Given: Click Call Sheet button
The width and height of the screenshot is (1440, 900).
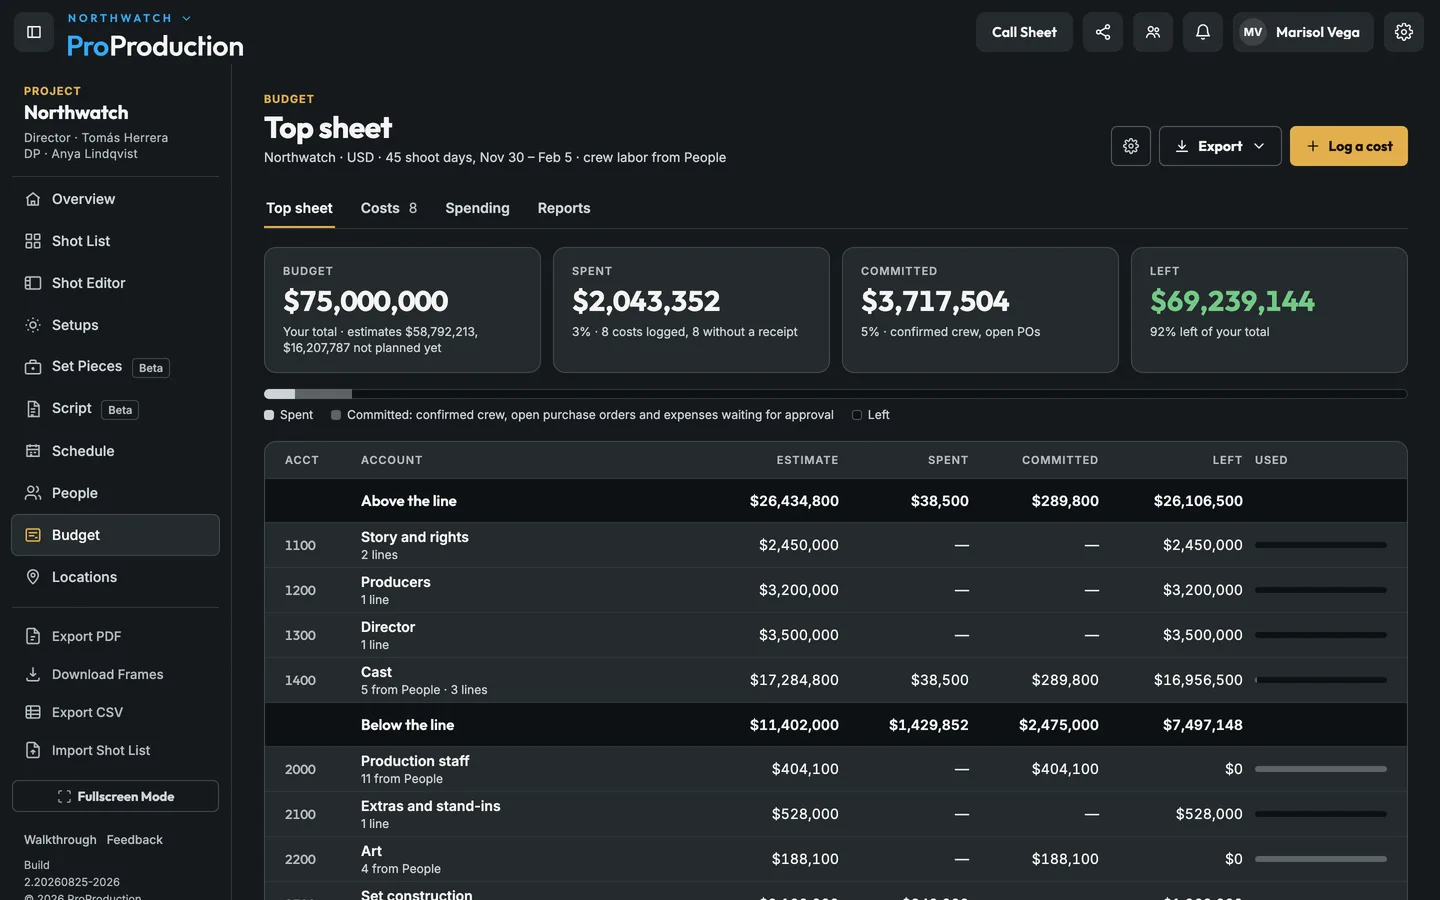Looking at the screenshot, I should coord(1024,32).
